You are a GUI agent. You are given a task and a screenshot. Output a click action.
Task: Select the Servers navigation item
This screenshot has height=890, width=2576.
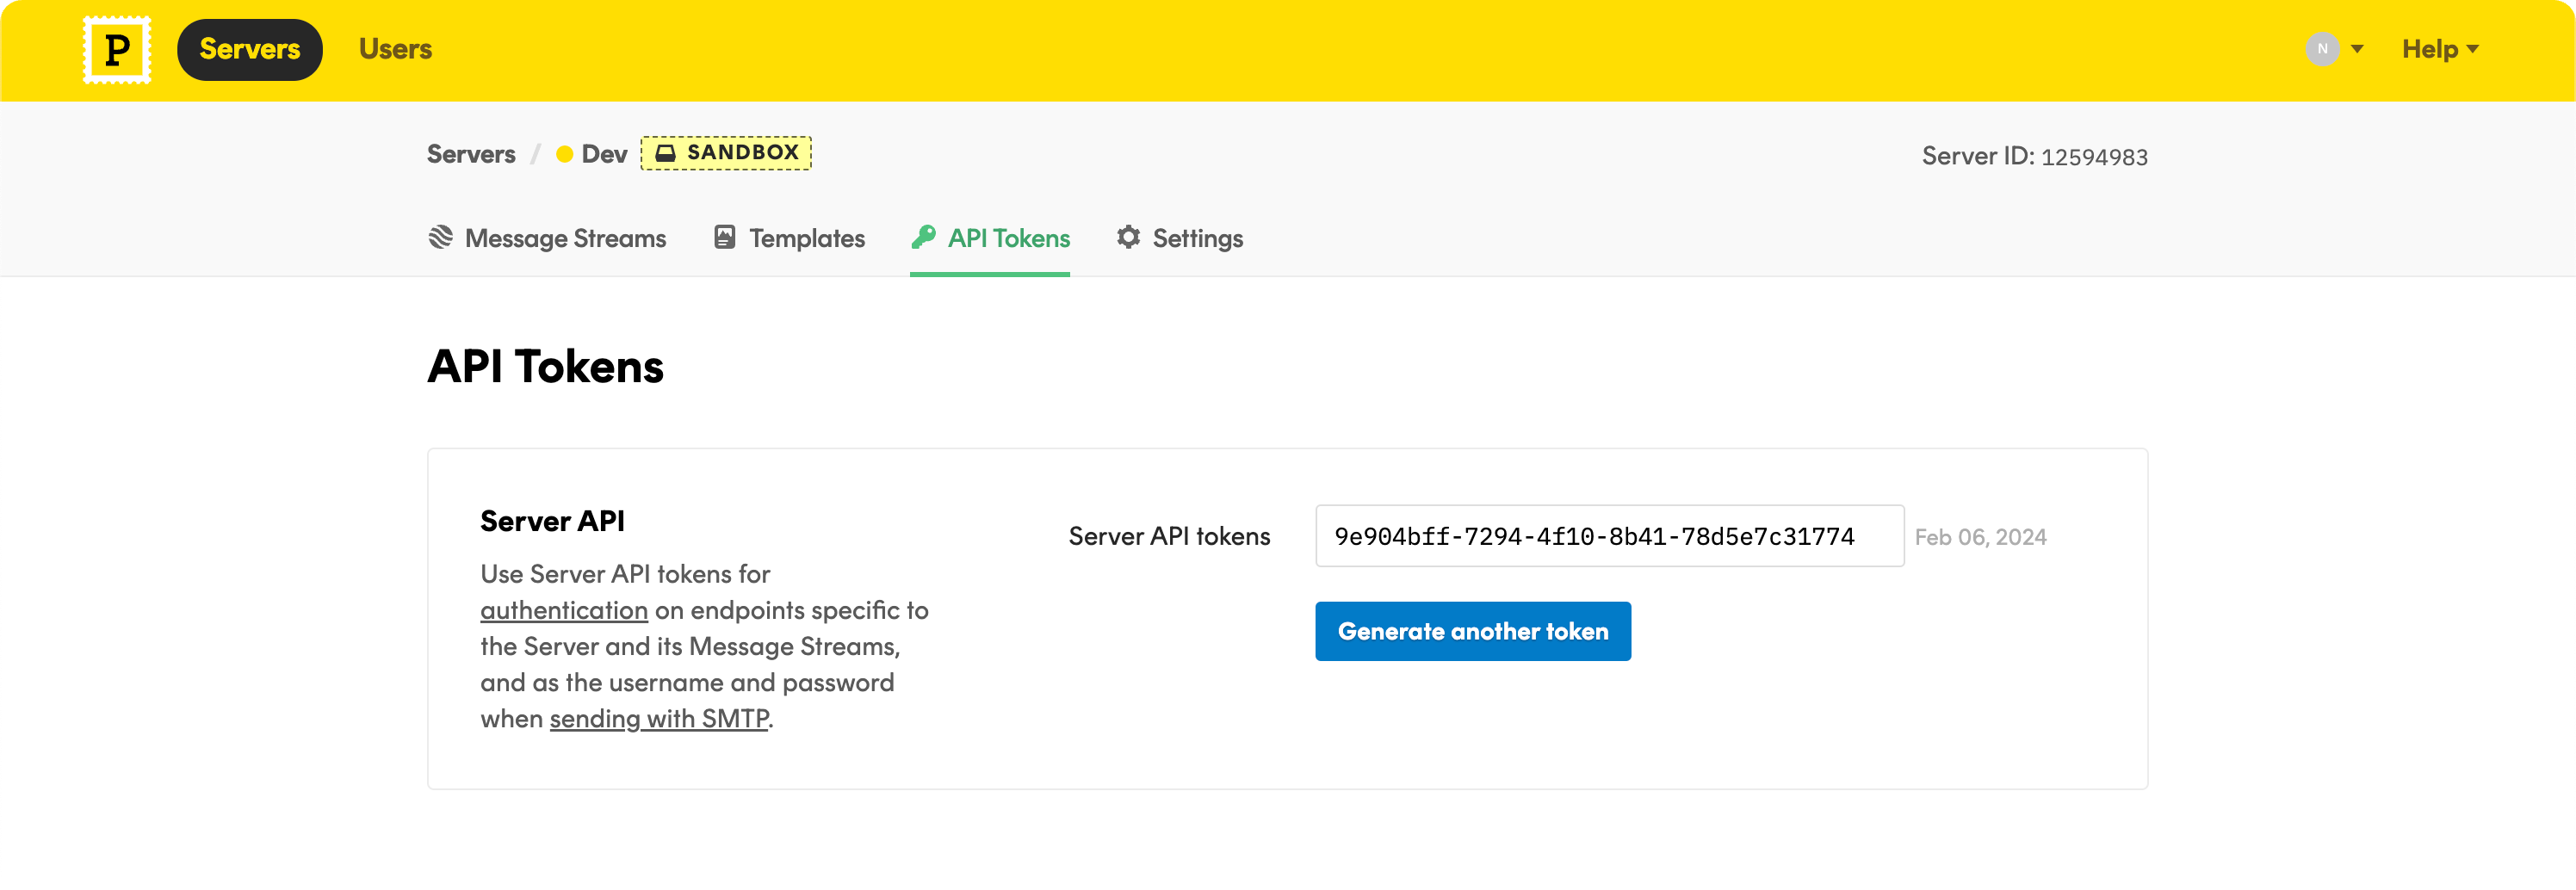[249, 48]
